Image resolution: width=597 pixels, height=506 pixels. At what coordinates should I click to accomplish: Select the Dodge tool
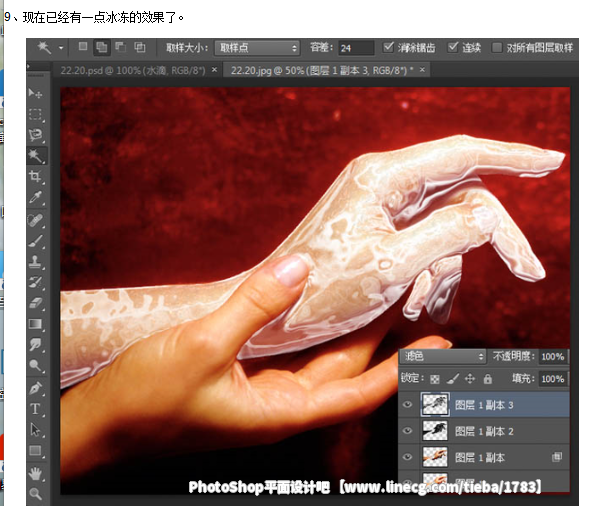(35, 366)
